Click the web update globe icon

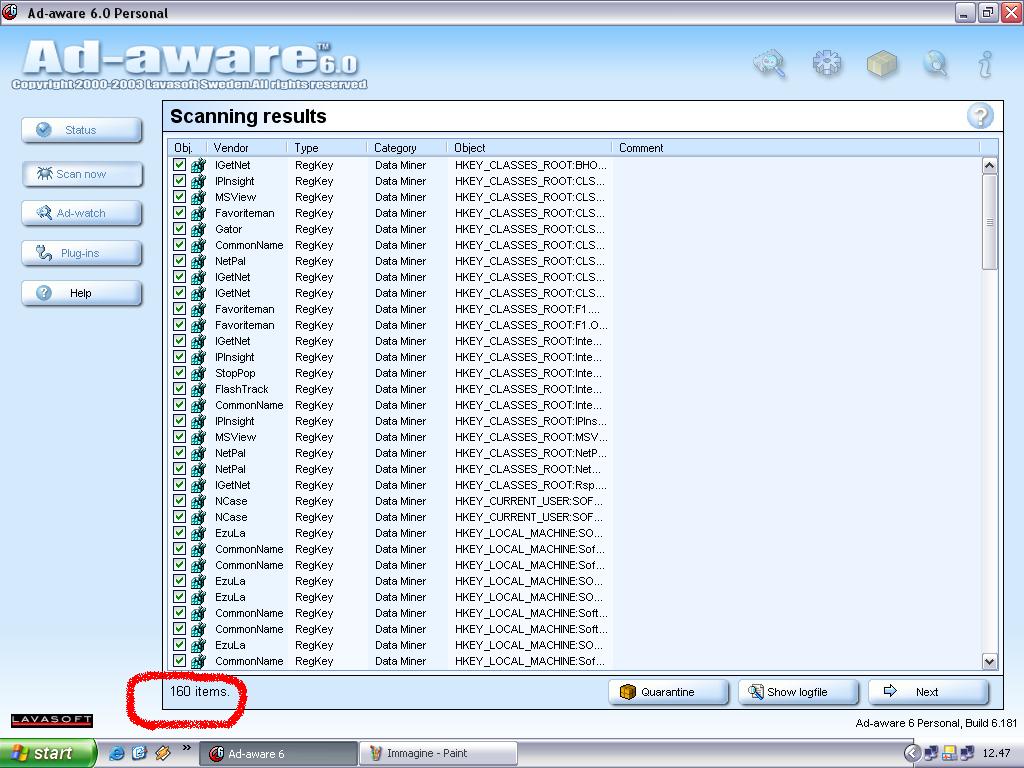coord(935,63)
